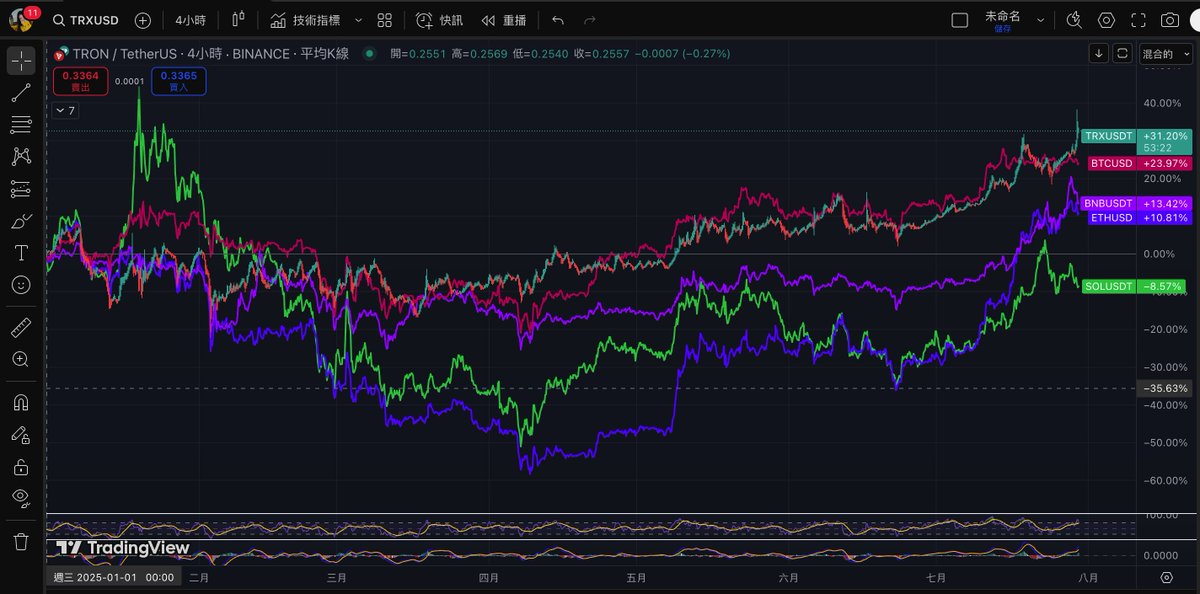Viewport: 1200px width, 594px height.
Task: Toggle magnet mode
Action: (x=21, y=402)
